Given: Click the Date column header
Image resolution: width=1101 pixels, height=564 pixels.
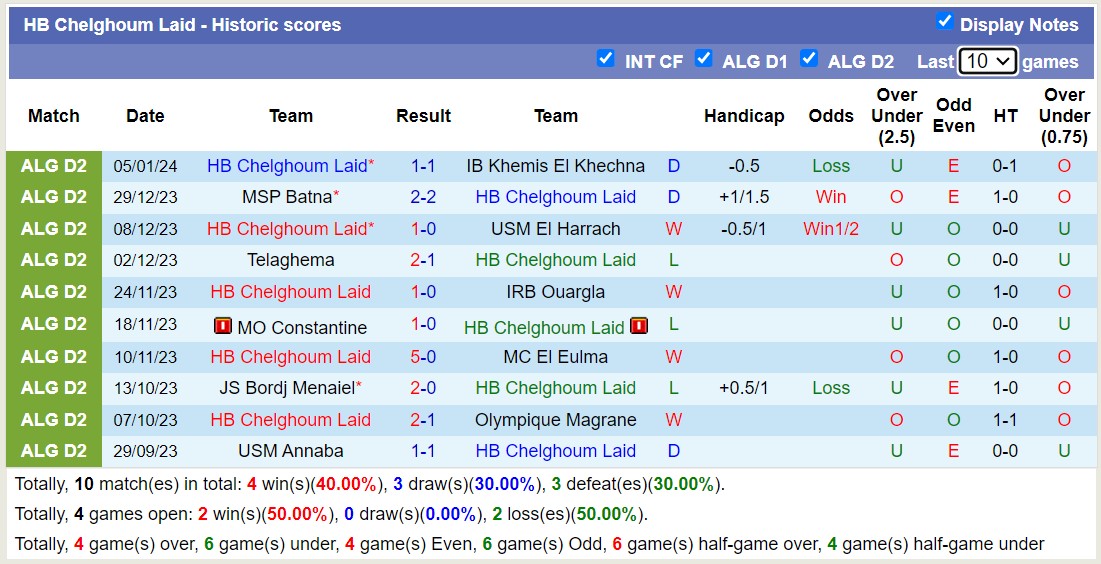Looking at the screenshot, I should [x=145, y=116].
